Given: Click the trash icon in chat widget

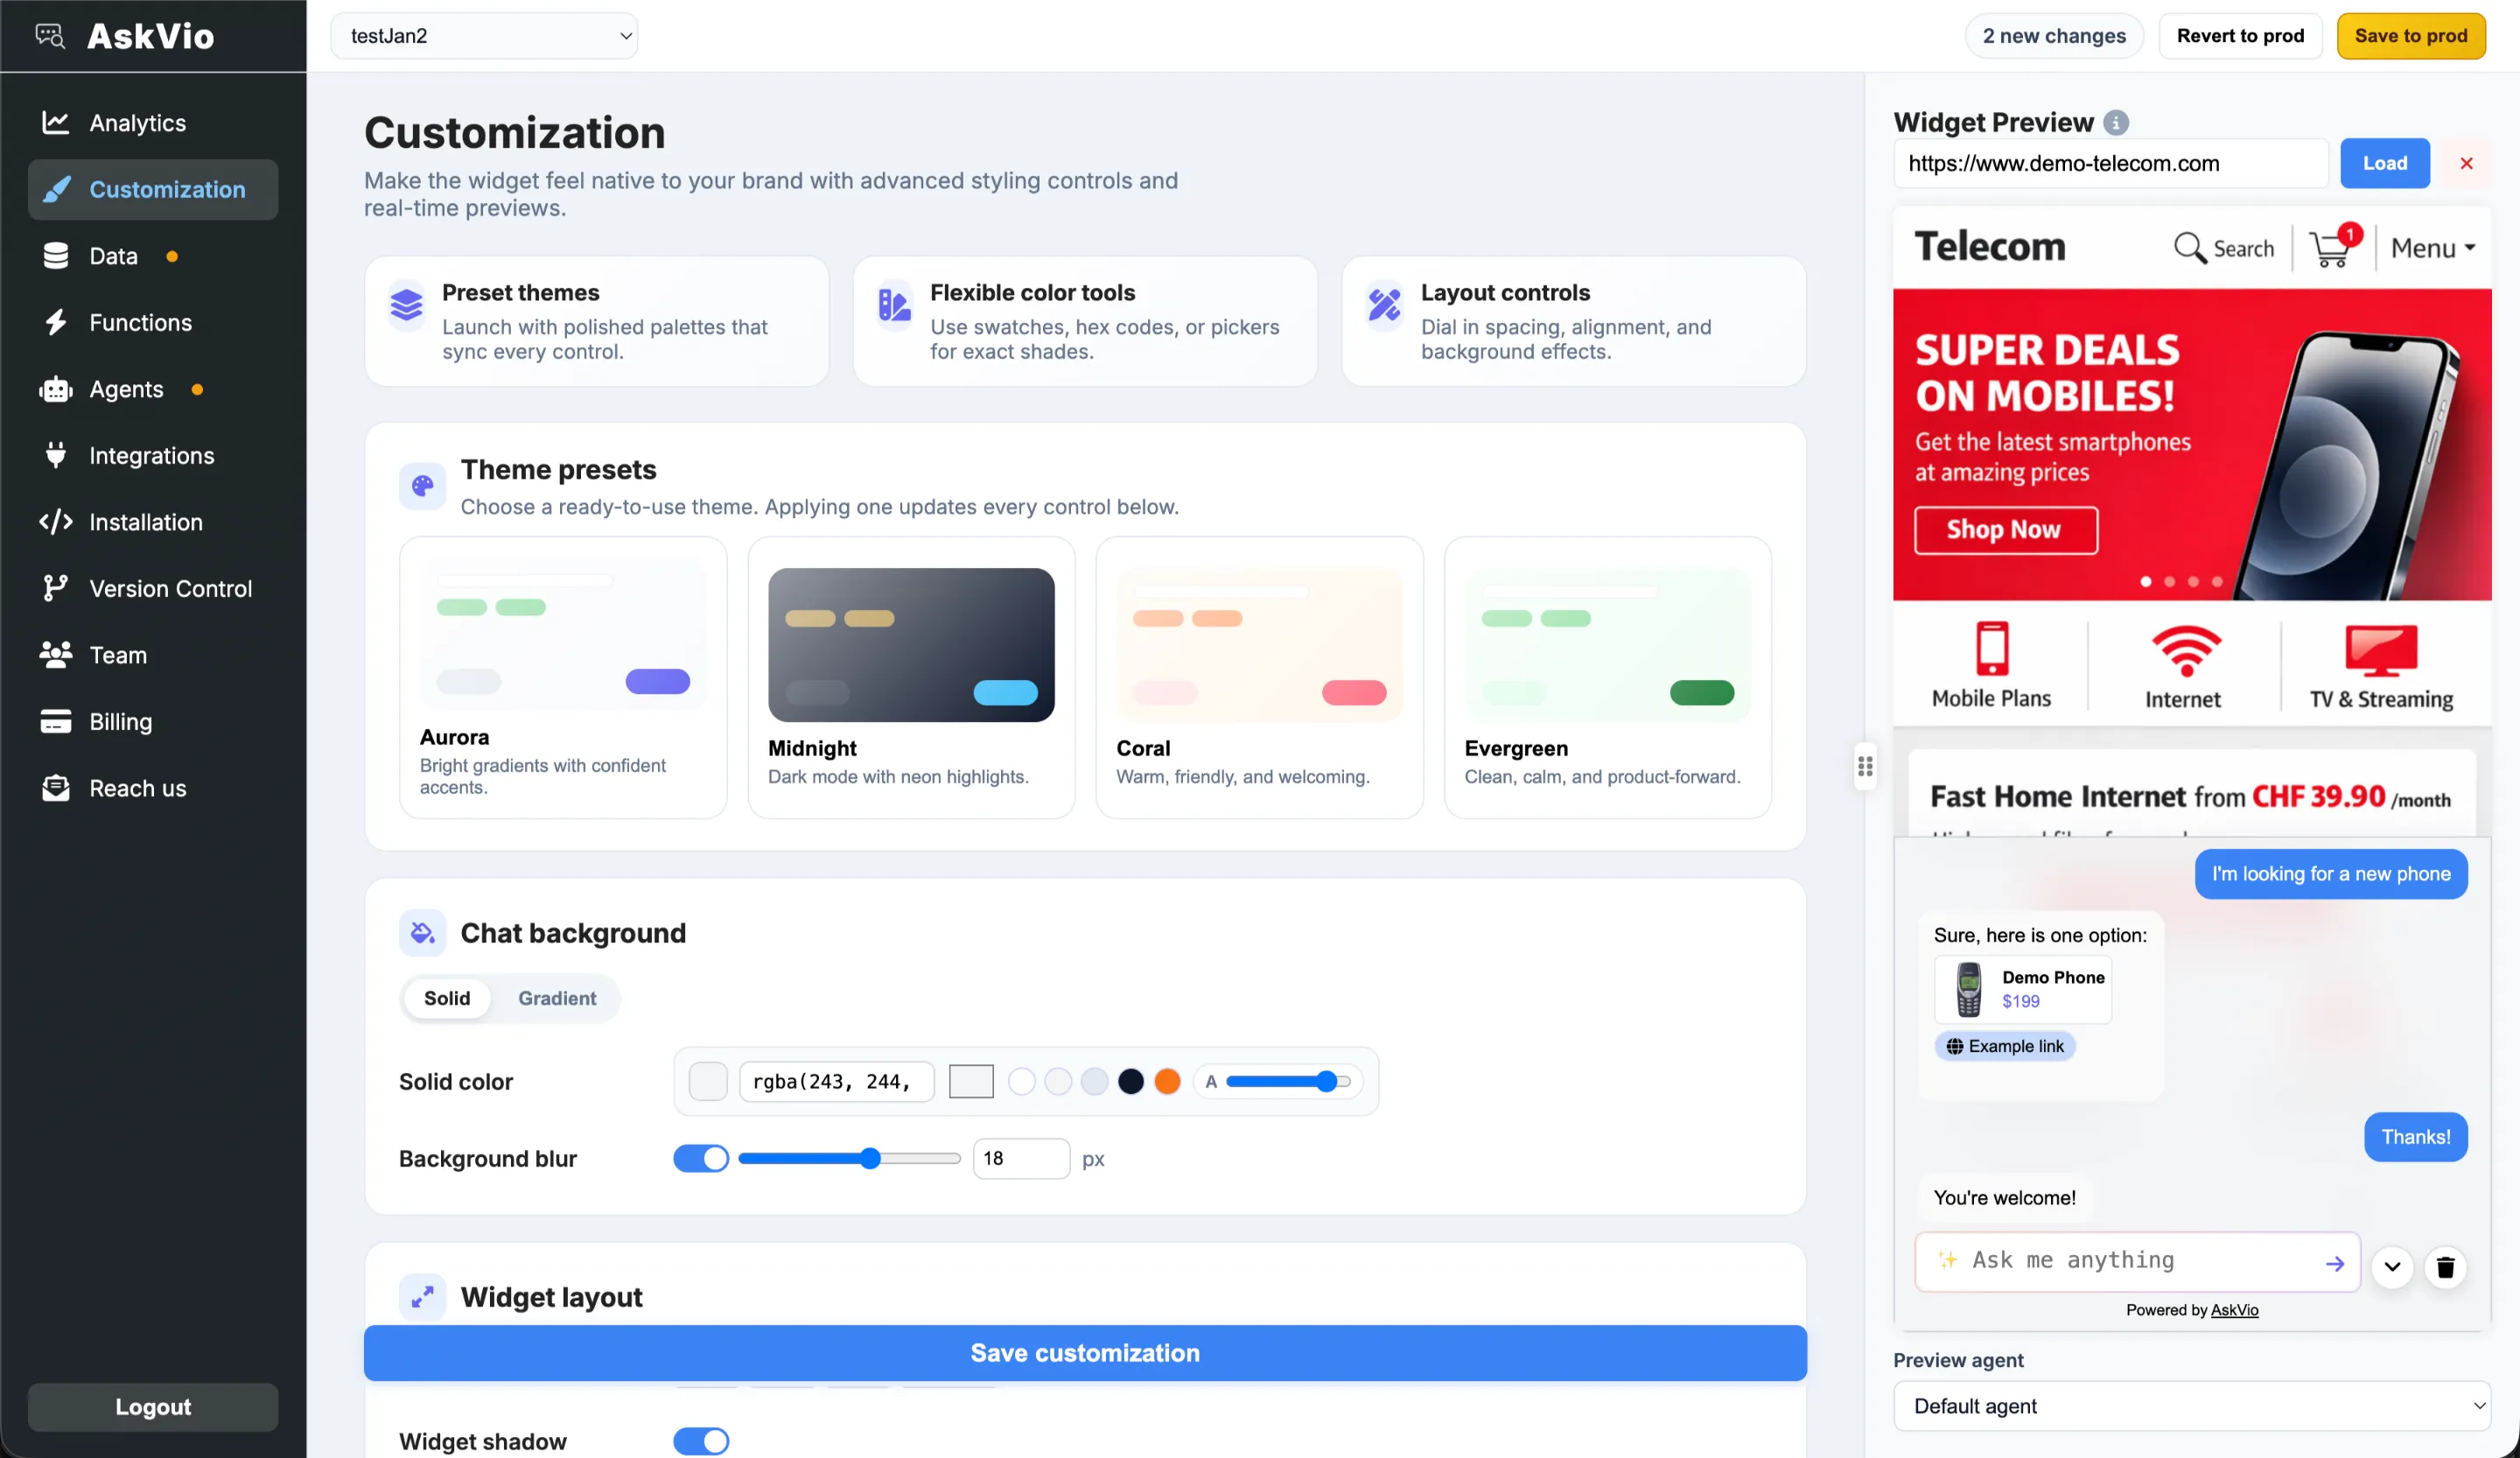Looking at the screenshot, I should pyautogui.click(x=2445, y=1267).
